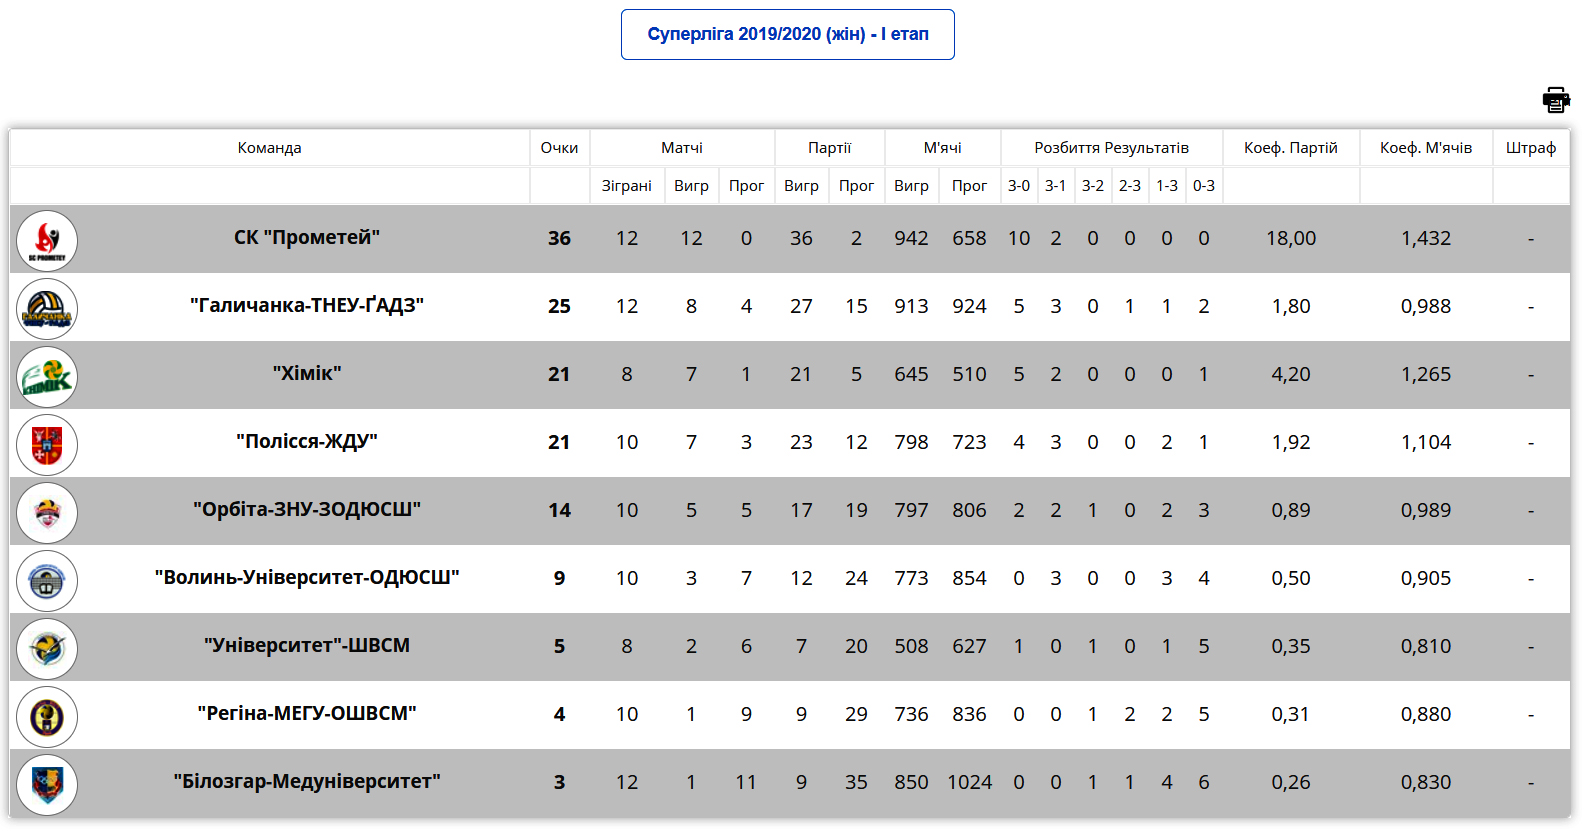Click the 2-3 results sub-header
This screenshot has height=831, width=1585.
tap(1130, 186)
